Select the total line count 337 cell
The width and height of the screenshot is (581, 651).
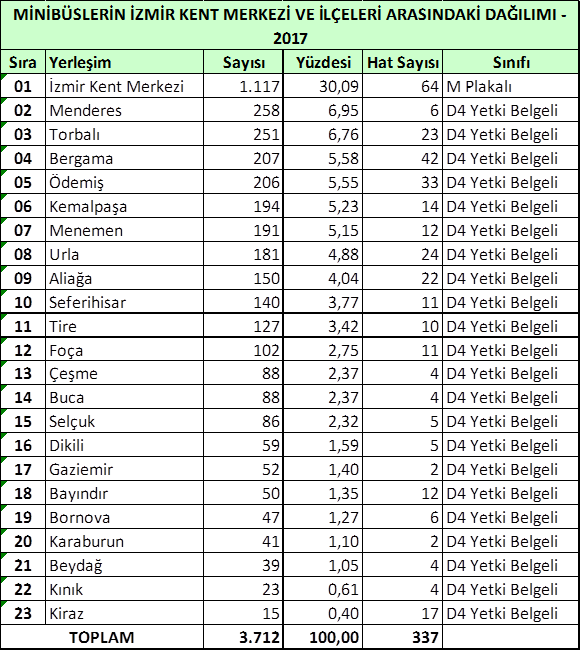(x=403, y=637)
